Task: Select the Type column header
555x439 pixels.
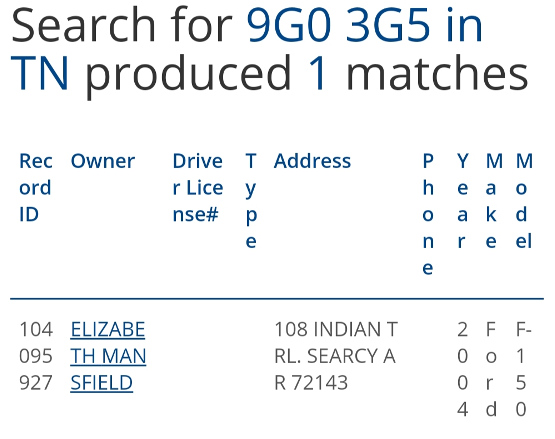Action: [x=251, y=201]
